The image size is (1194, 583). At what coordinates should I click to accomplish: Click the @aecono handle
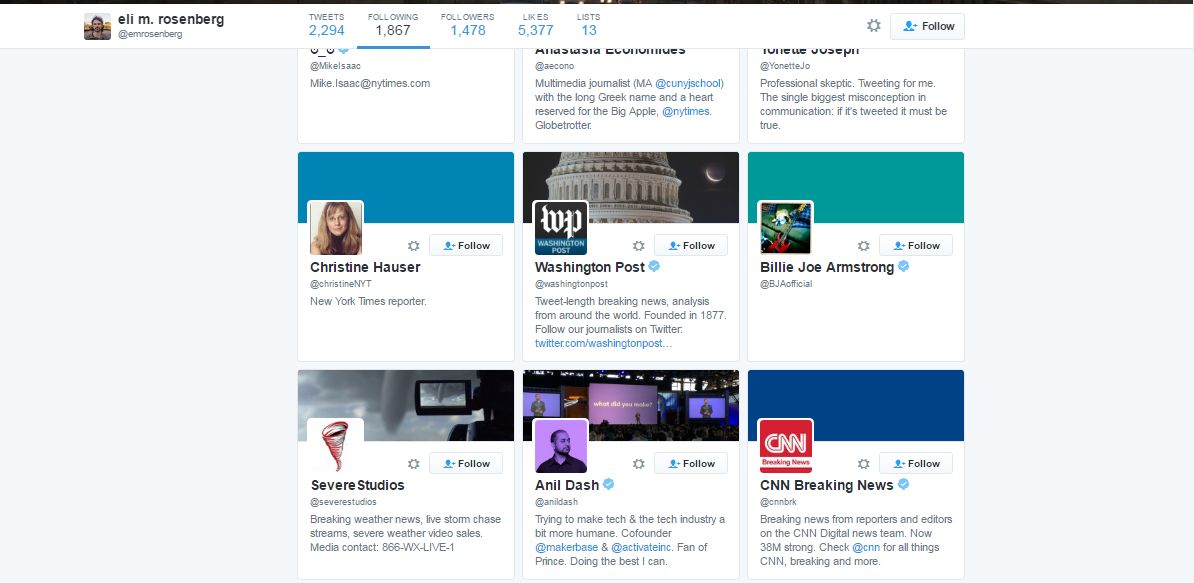point(554,66)
